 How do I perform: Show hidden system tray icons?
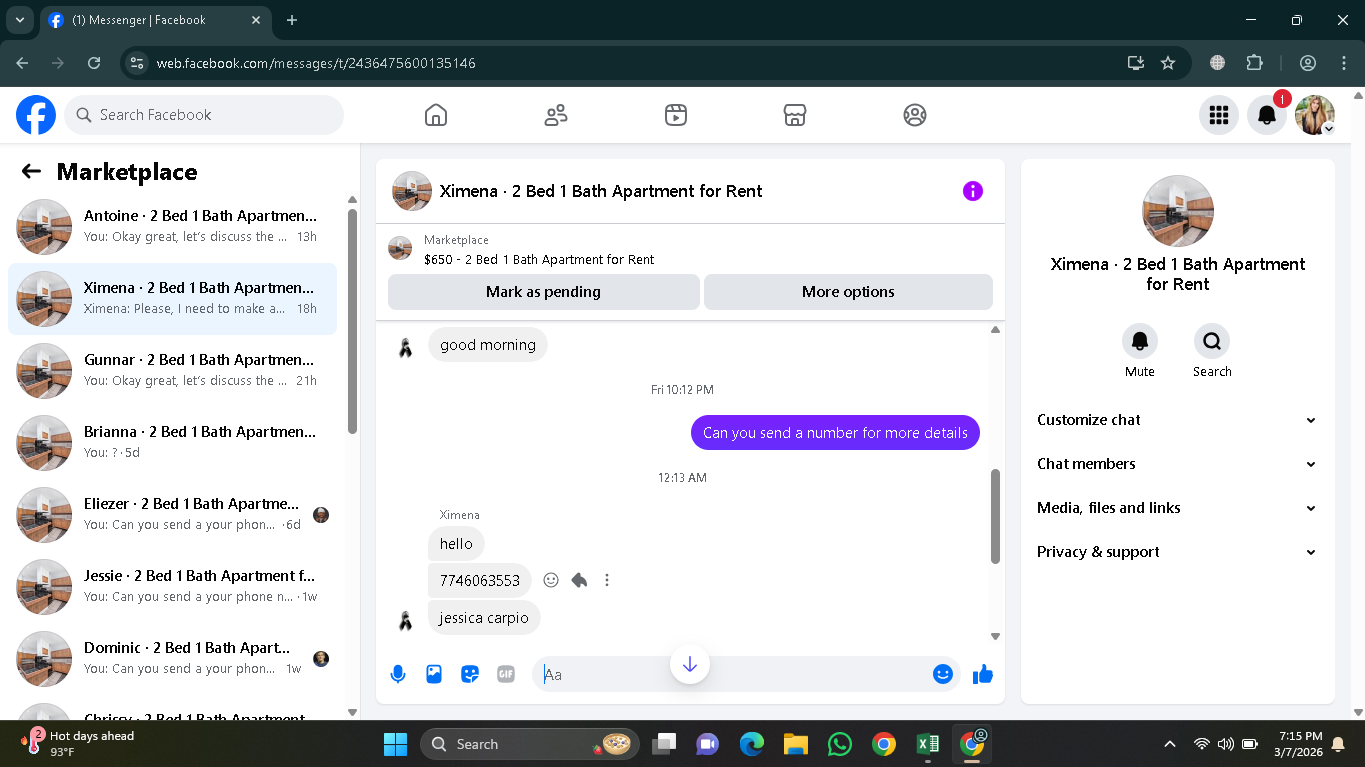pyautogui.click(x=1170, y=744)
